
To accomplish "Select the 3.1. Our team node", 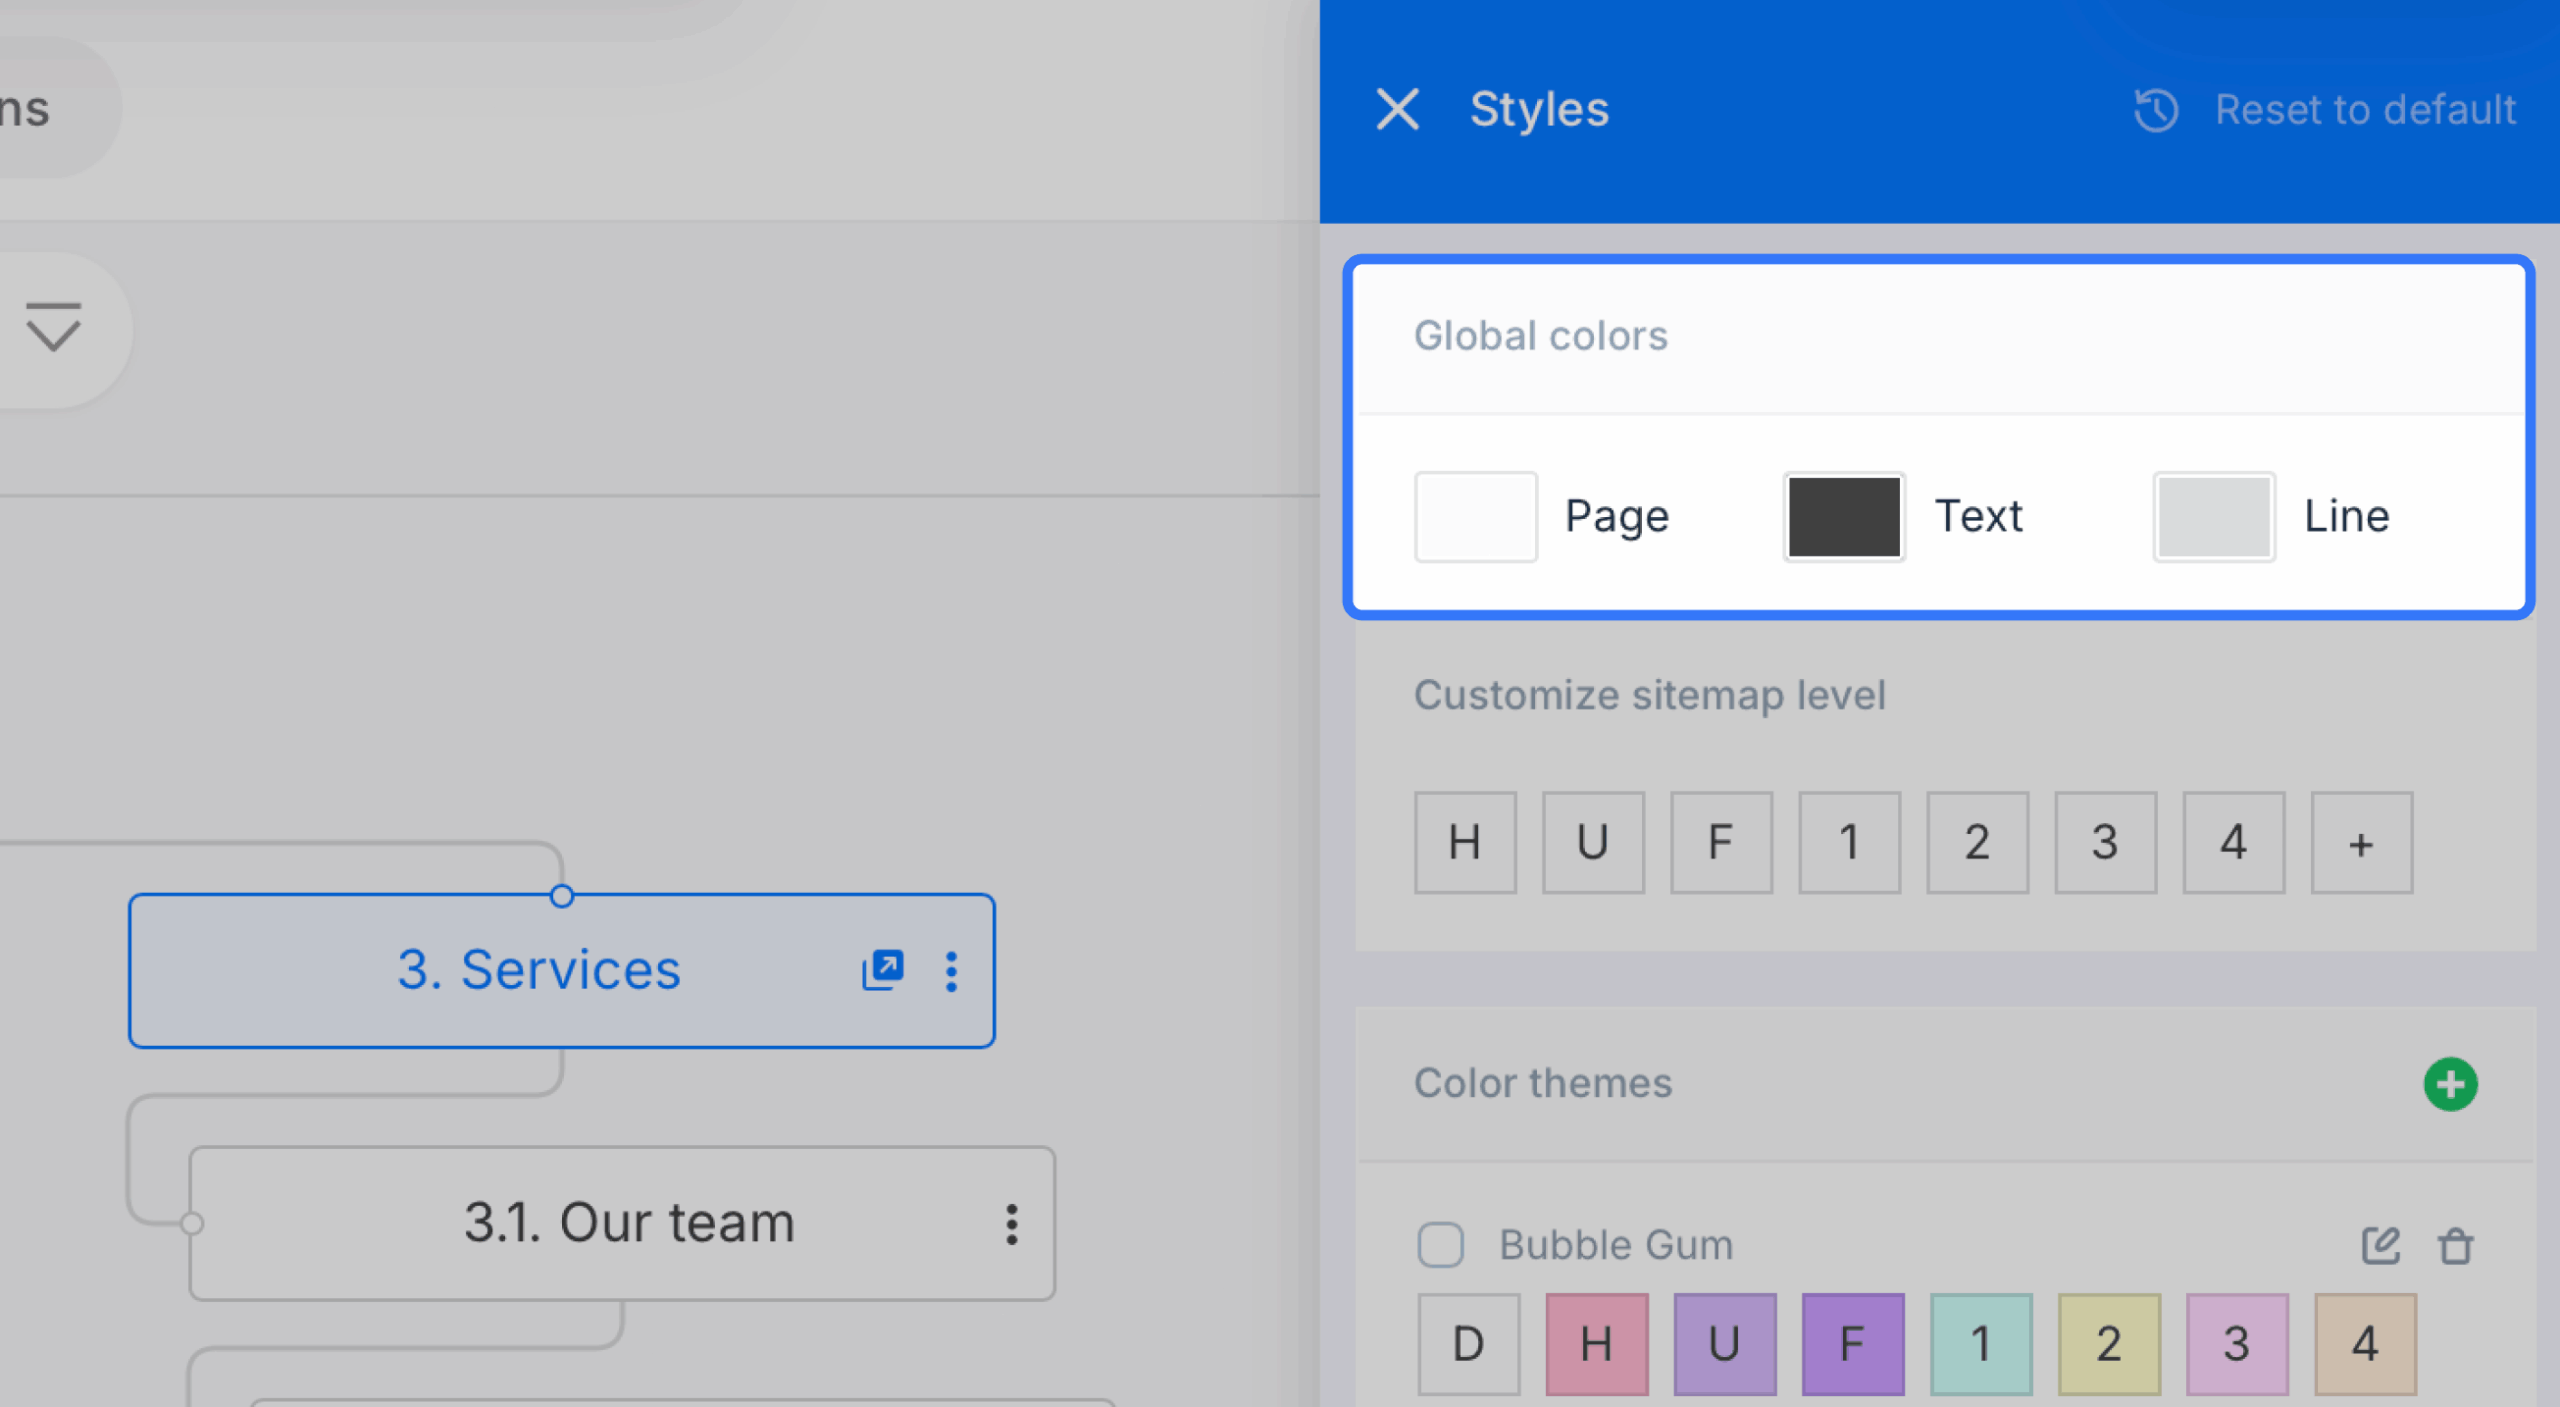I will pyautogui.click(x=622, y=1223).
